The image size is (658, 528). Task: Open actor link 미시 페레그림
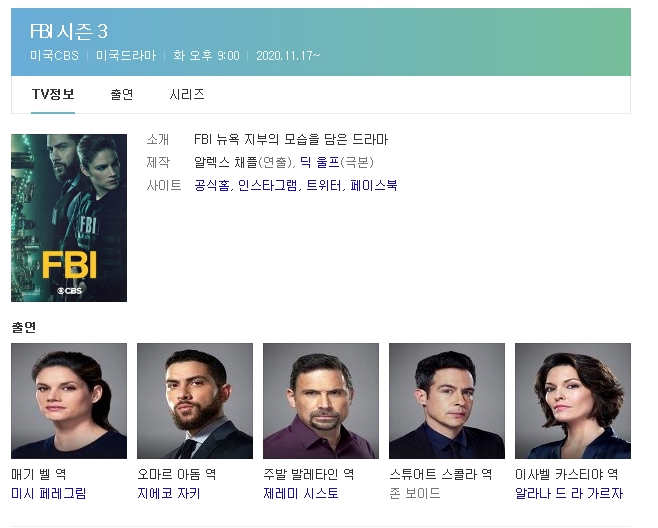coord(49,493)
